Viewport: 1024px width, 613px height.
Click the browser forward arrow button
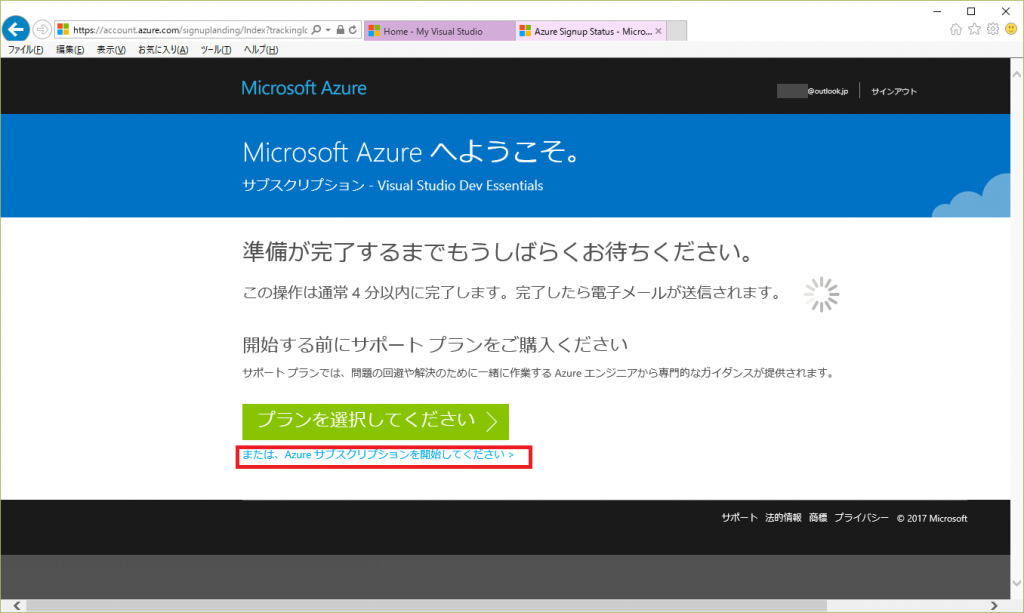tap(42, 29)
